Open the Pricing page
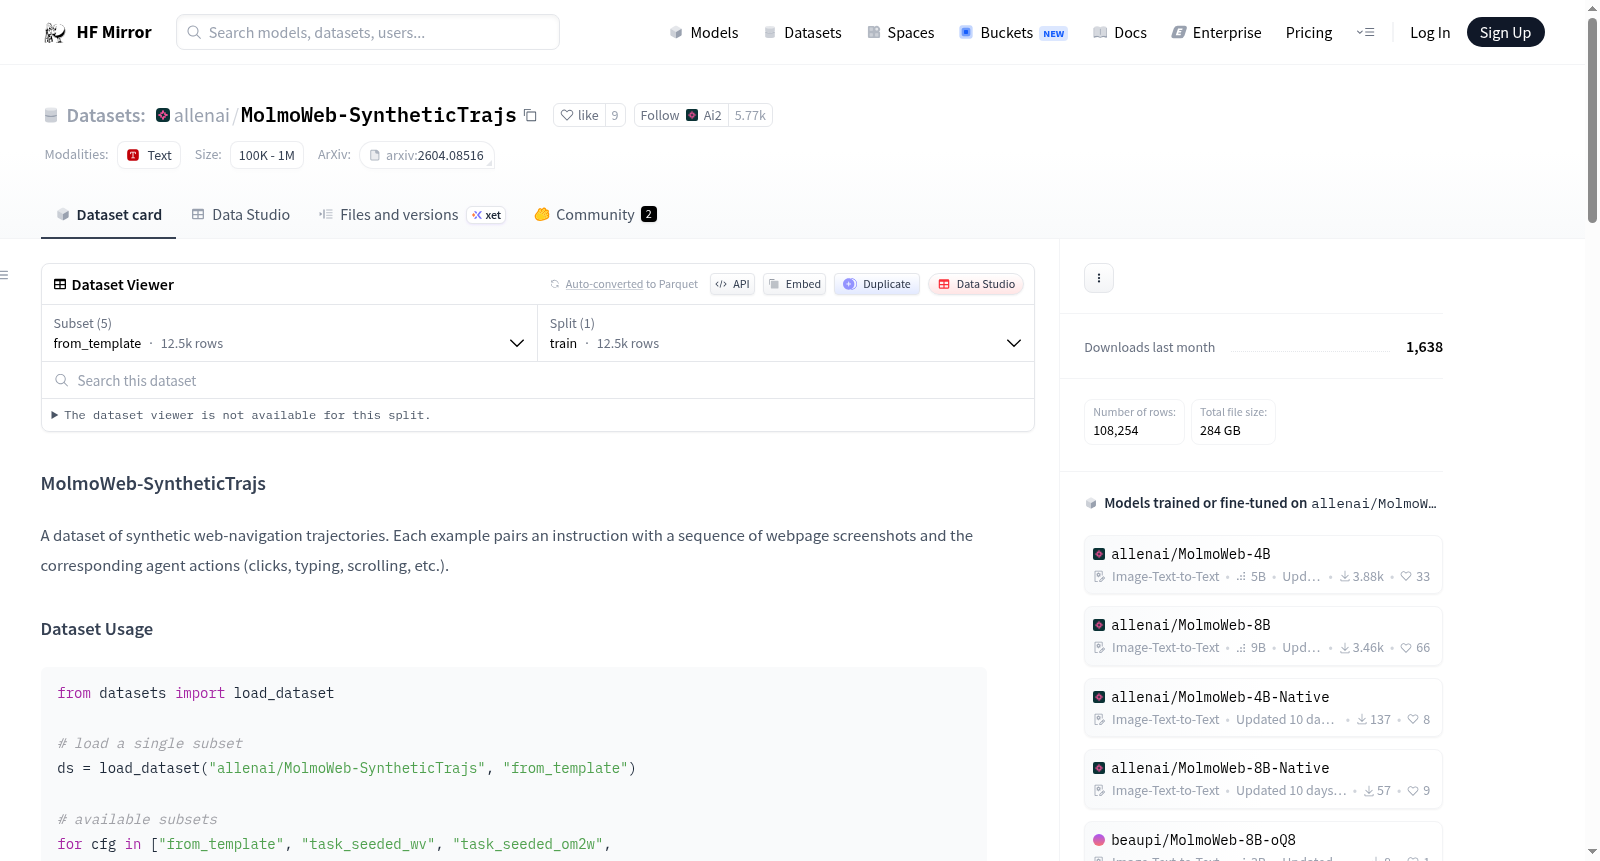The image size is (1600, 861). point(1309,32)
